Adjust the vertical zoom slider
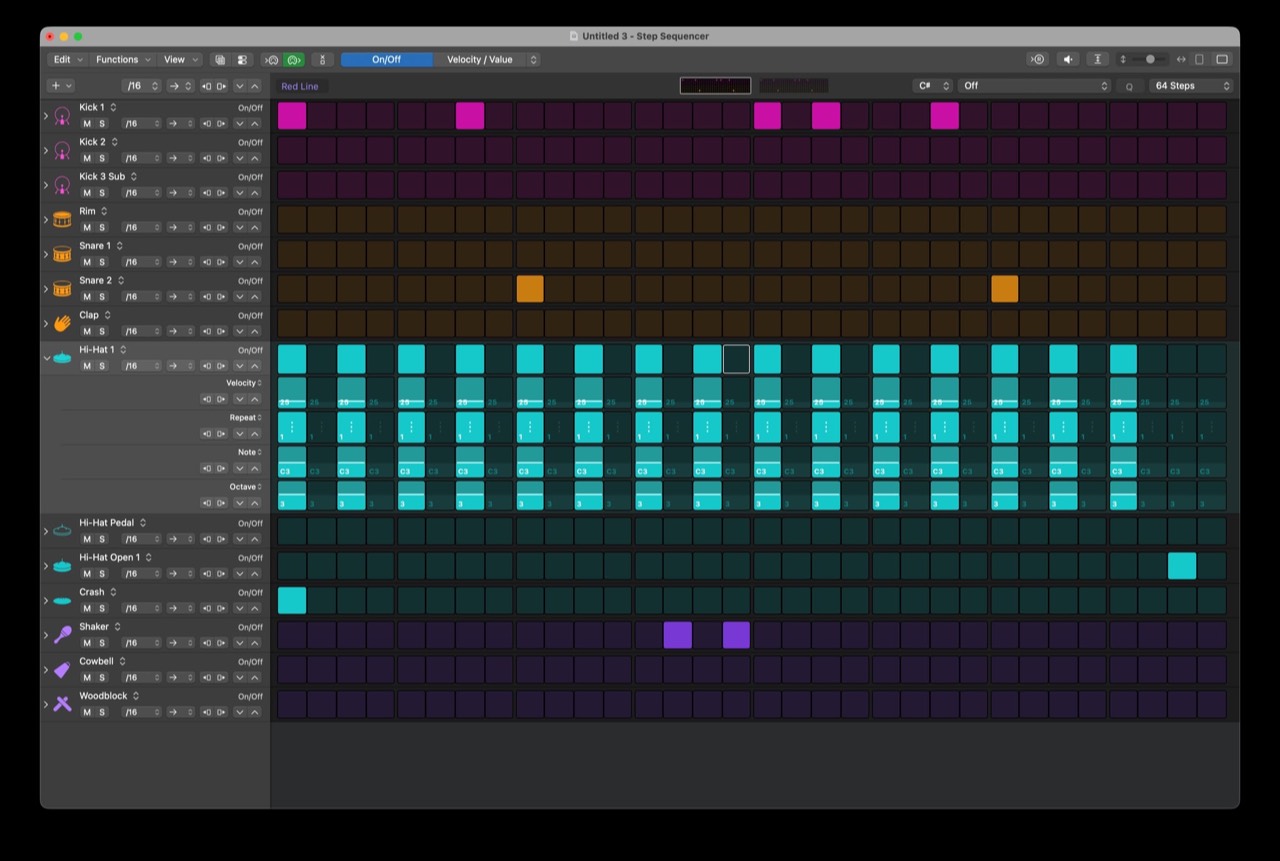Viewport: 1280px width, 861px height. (x=1150, y=59)
